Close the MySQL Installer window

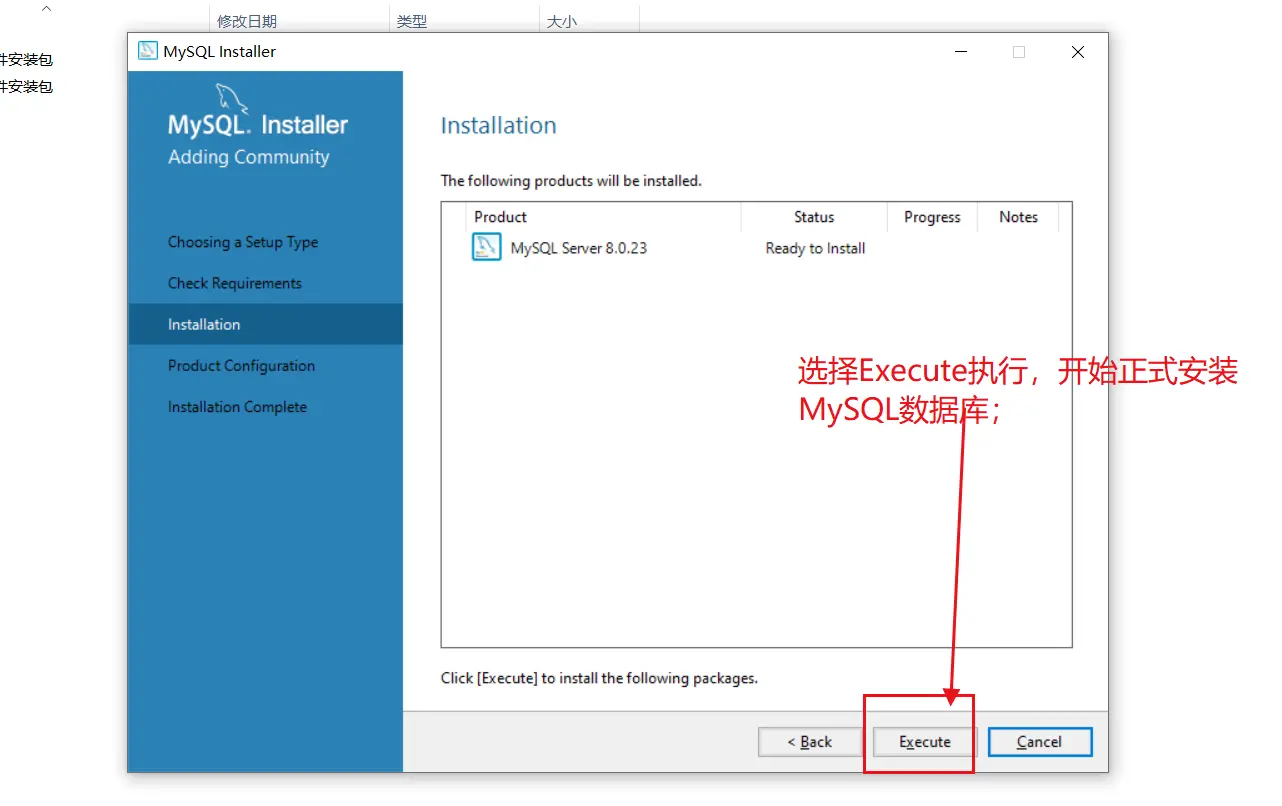(x=1077, y=52)
